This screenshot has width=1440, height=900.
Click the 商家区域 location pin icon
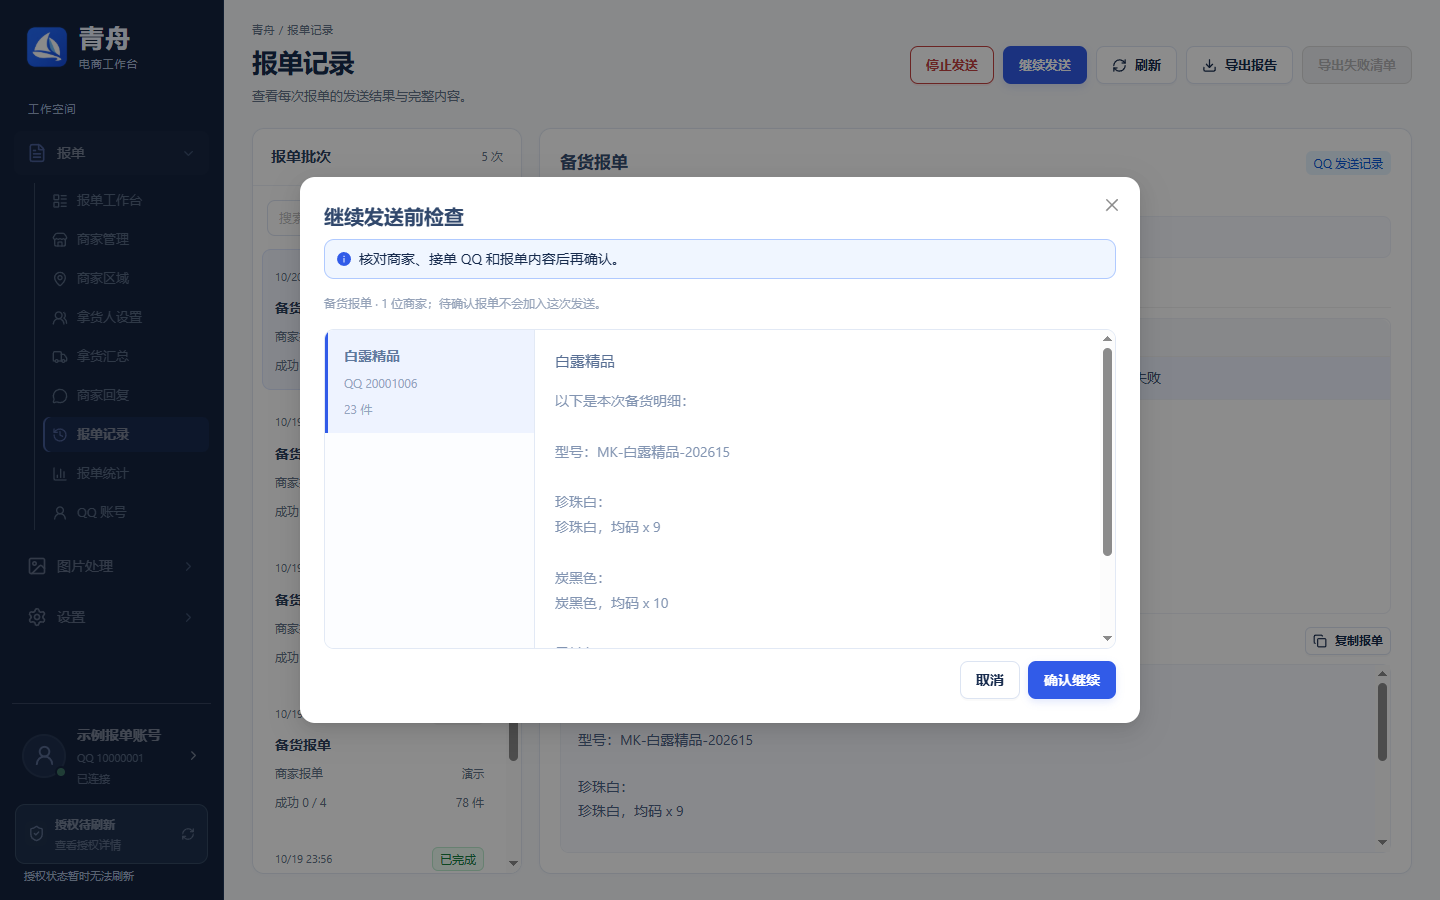[x=60, y=278]
